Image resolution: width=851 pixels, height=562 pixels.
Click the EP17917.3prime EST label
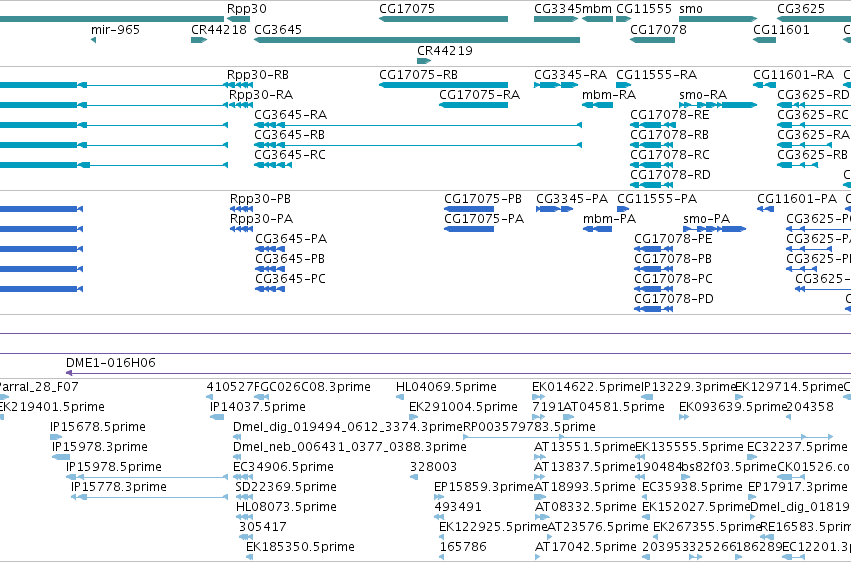click(798, 487)
